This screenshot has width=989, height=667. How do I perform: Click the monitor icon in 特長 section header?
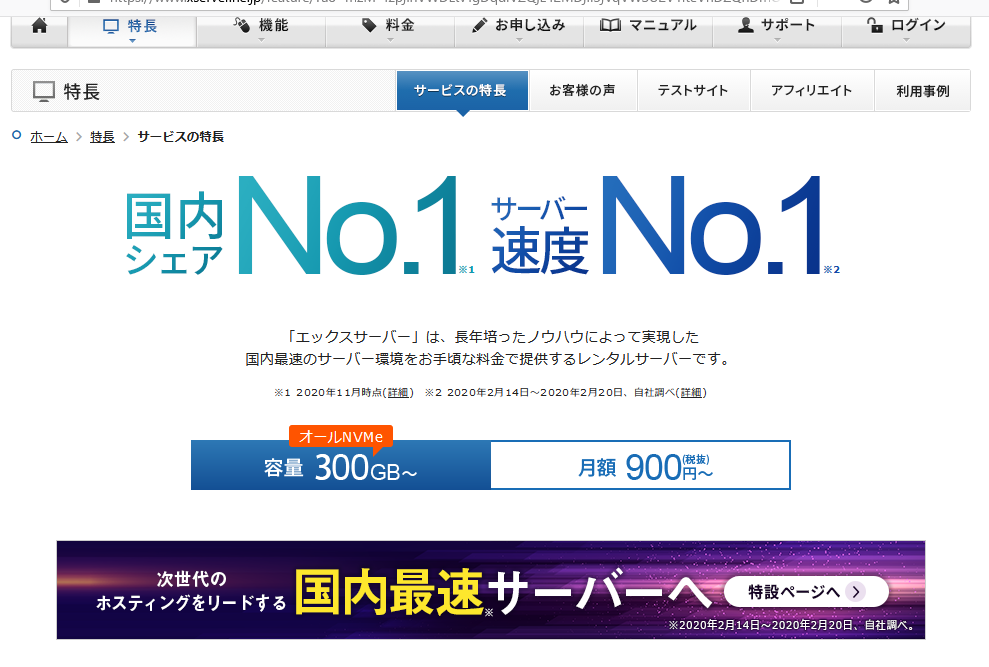pyautogui.click(x=44, y=91)
